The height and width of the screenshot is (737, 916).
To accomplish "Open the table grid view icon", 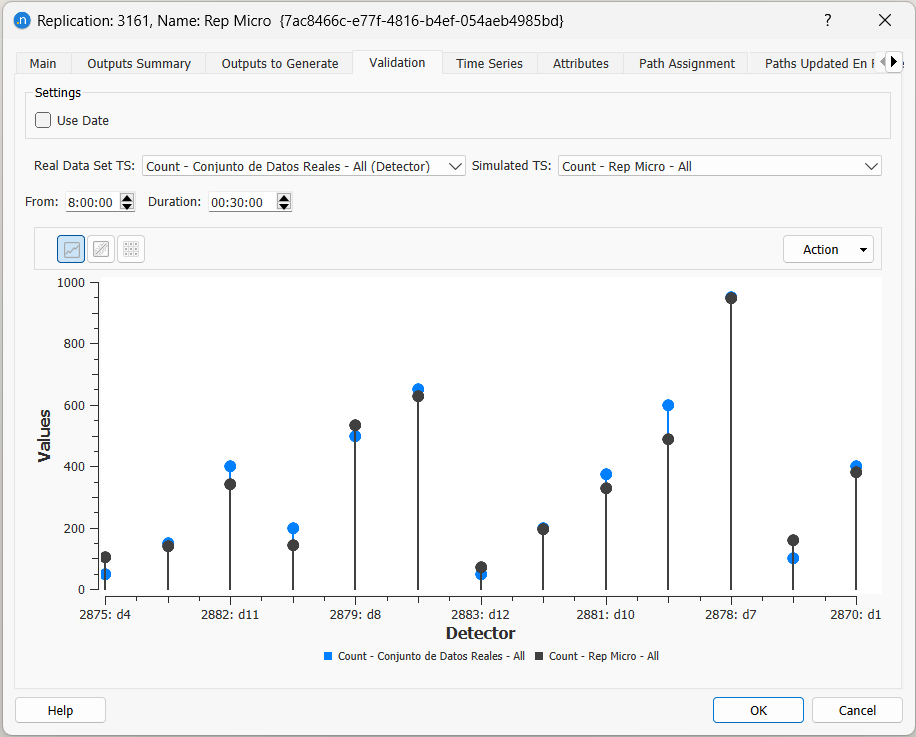I will click(131, 248).
